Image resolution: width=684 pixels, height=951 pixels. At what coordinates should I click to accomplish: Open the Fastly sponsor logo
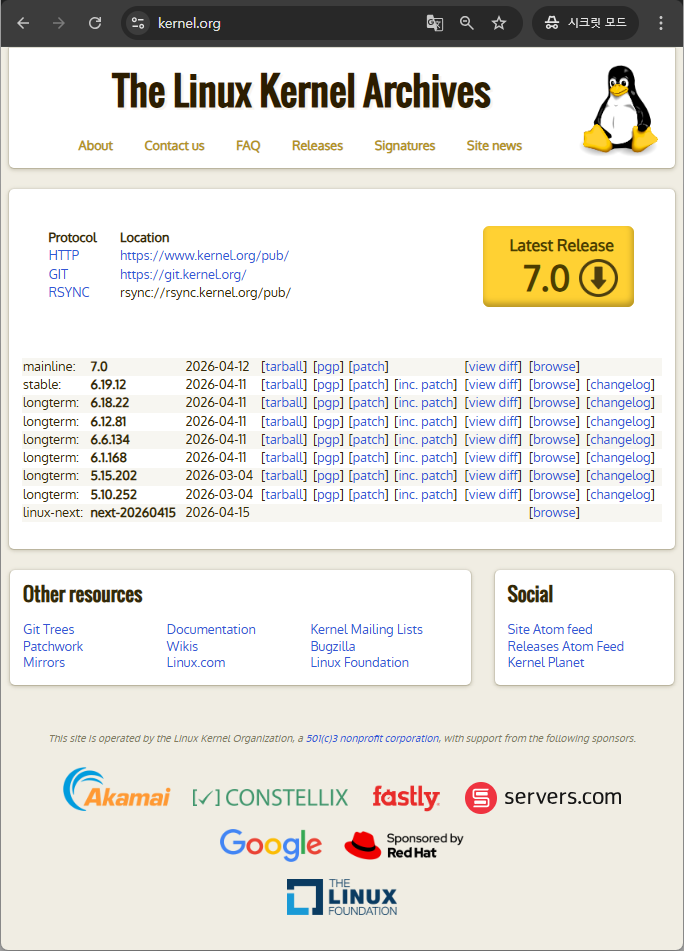click(x=406, y=797)
